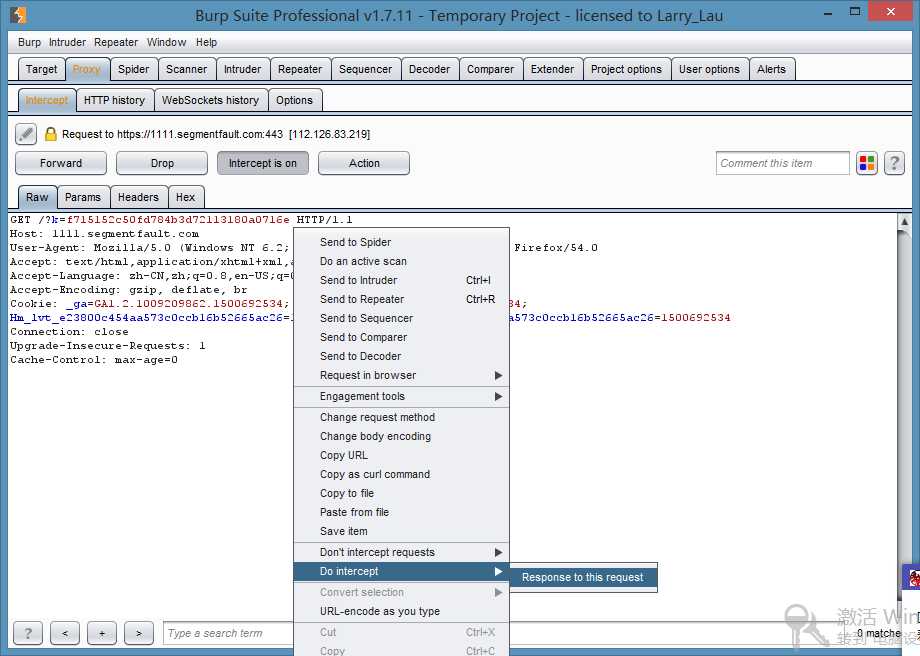Choose Do an active scan
The width and height of the screenshot is (920, 656).
[x=401, y=261]
